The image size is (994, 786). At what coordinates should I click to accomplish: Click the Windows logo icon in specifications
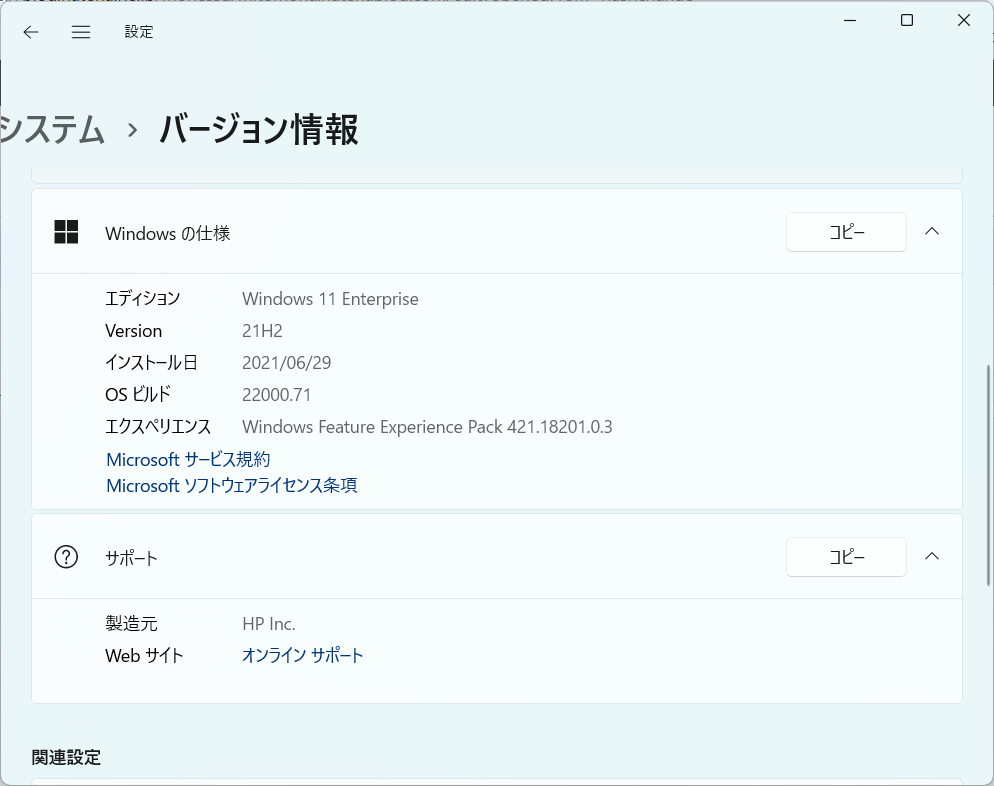coord(66,232)
